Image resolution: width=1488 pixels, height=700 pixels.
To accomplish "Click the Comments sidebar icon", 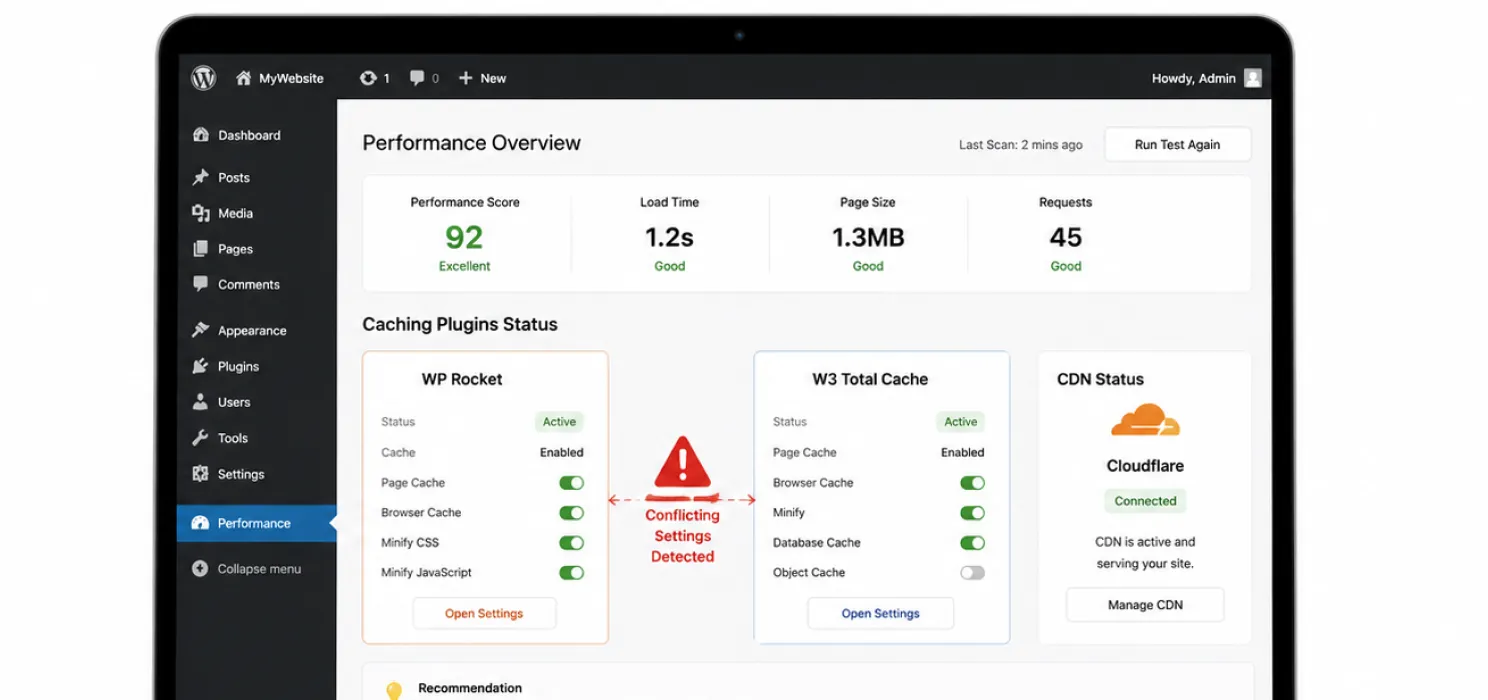I will (x=200, y=284).
